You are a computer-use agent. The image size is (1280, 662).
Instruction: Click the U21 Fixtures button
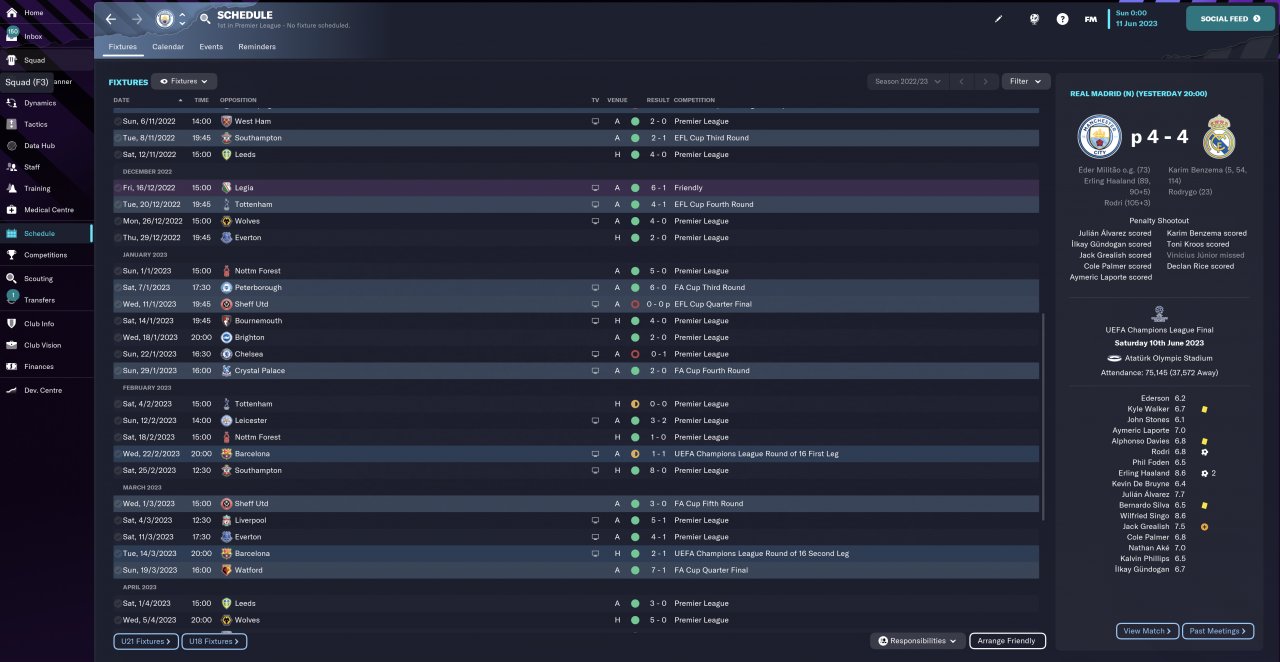coord(145,641)
